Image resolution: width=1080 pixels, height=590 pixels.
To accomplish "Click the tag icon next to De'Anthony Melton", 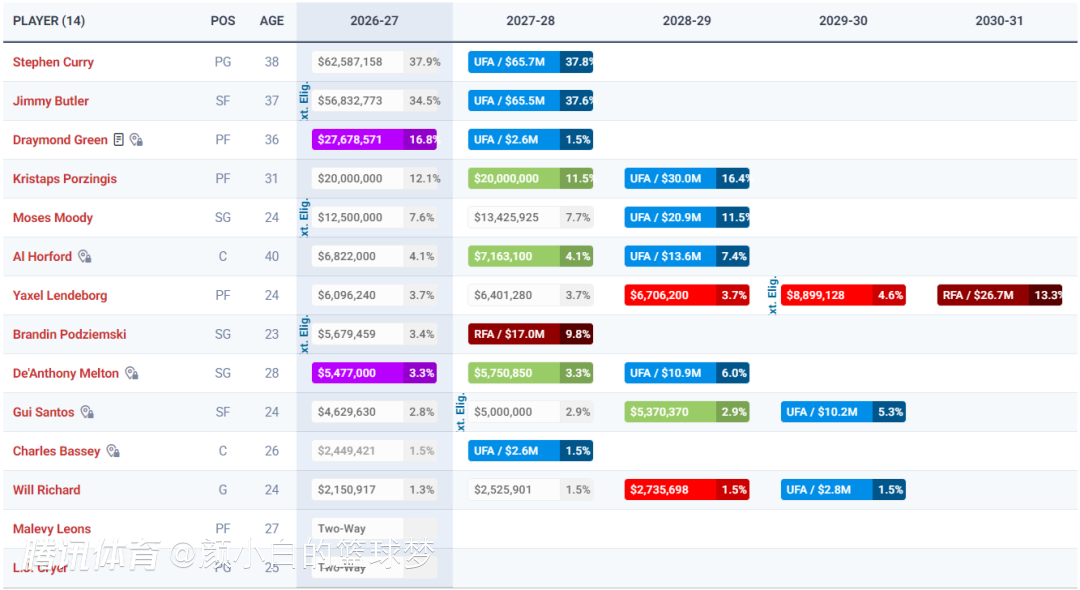I will (132, 373).
